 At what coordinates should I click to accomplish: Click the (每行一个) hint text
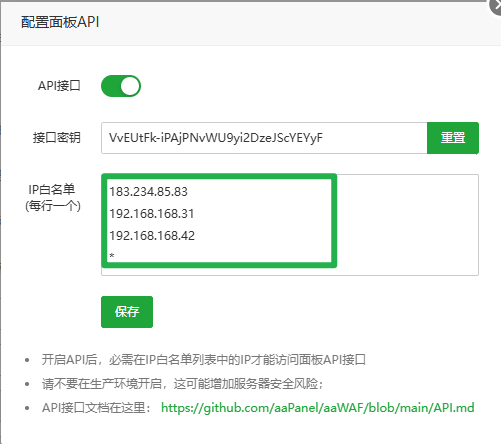tap(53, 206)
